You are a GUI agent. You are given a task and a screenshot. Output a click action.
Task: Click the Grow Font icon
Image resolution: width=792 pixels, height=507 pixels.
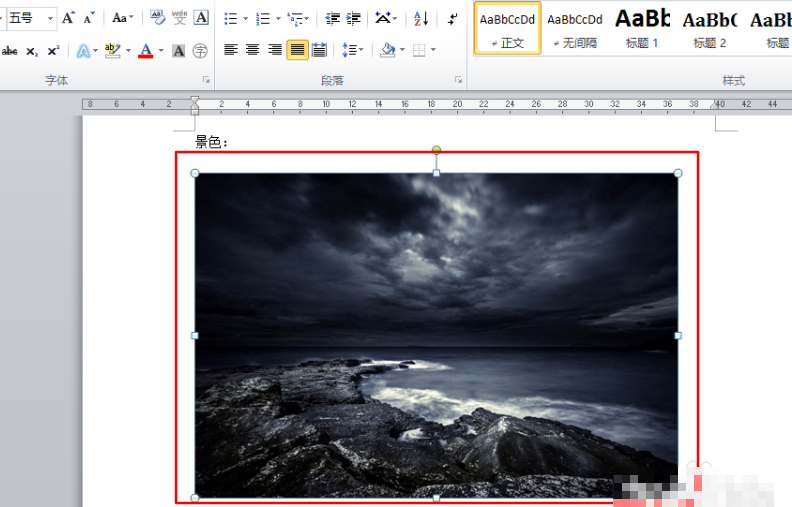coord(68,18)
